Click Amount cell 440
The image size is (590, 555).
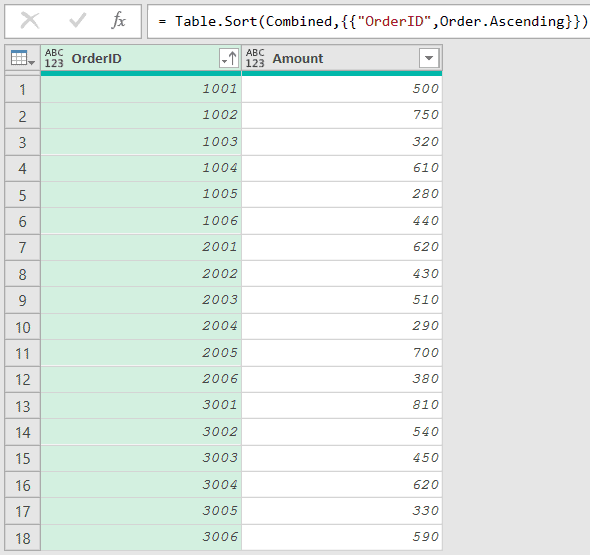(x=342, y=221)
